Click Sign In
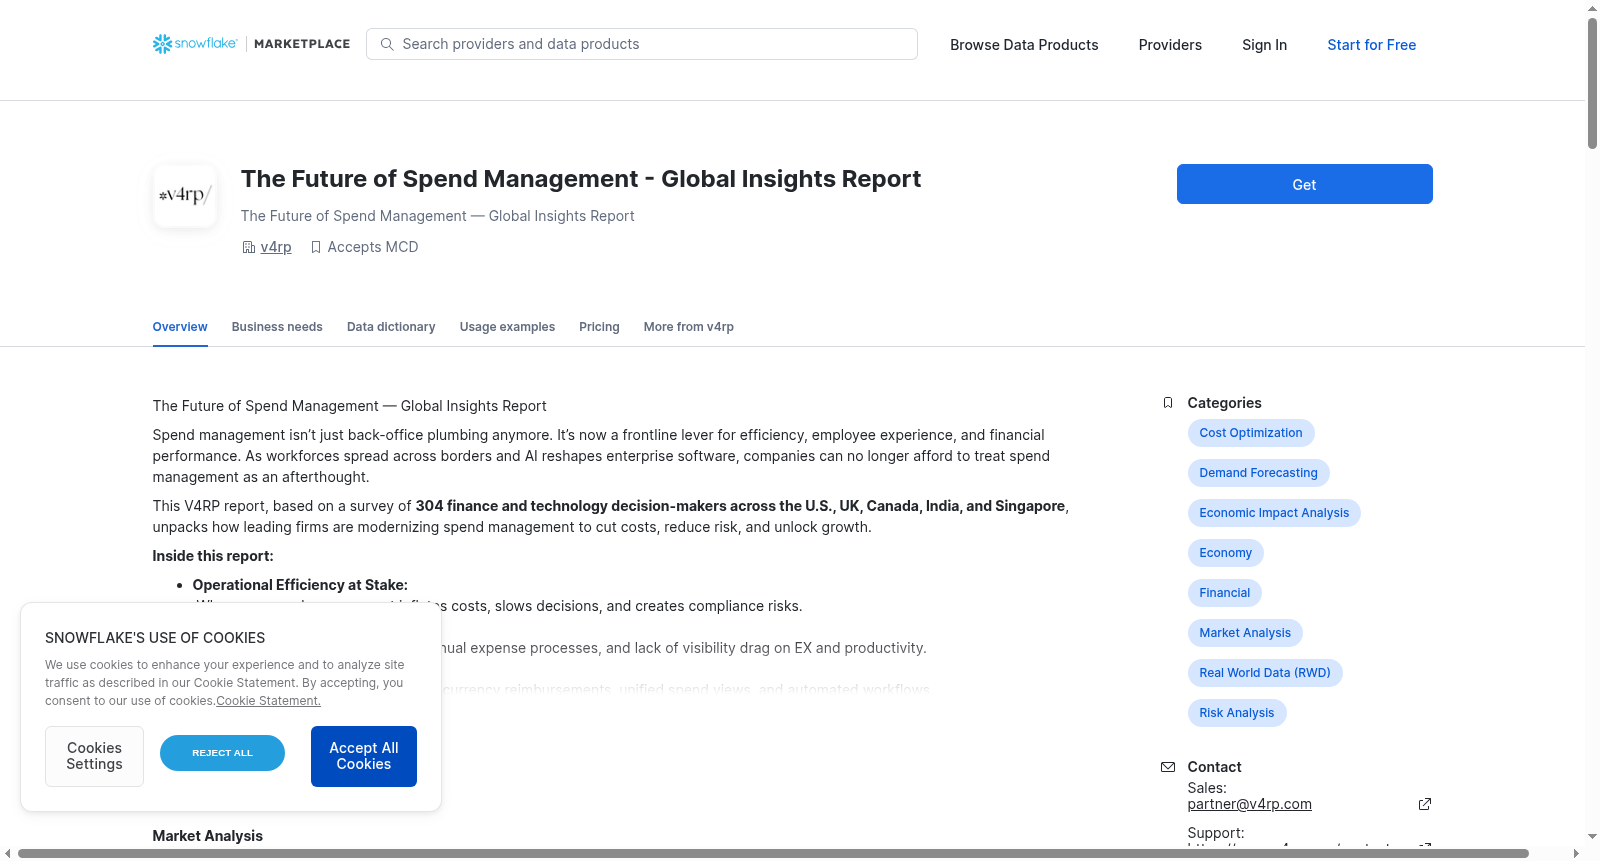Screen dimensions: 1600x861 point(1264,45)
